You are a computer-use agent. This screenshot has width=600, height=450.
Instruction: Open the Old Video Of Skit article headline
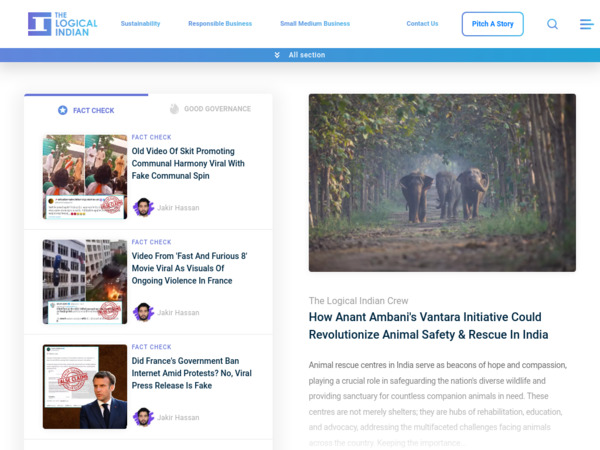(x=188, y=163)
